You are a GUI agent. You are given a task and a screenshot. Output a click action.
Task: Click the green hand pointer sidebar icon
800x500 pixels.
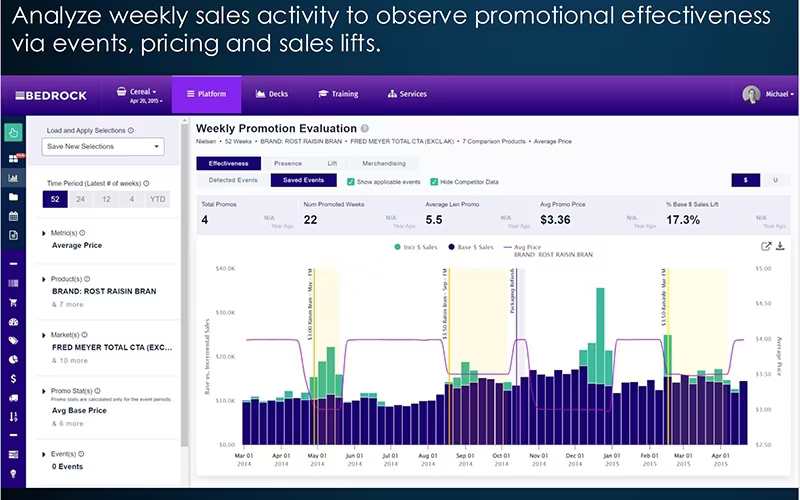click(13, 133)
